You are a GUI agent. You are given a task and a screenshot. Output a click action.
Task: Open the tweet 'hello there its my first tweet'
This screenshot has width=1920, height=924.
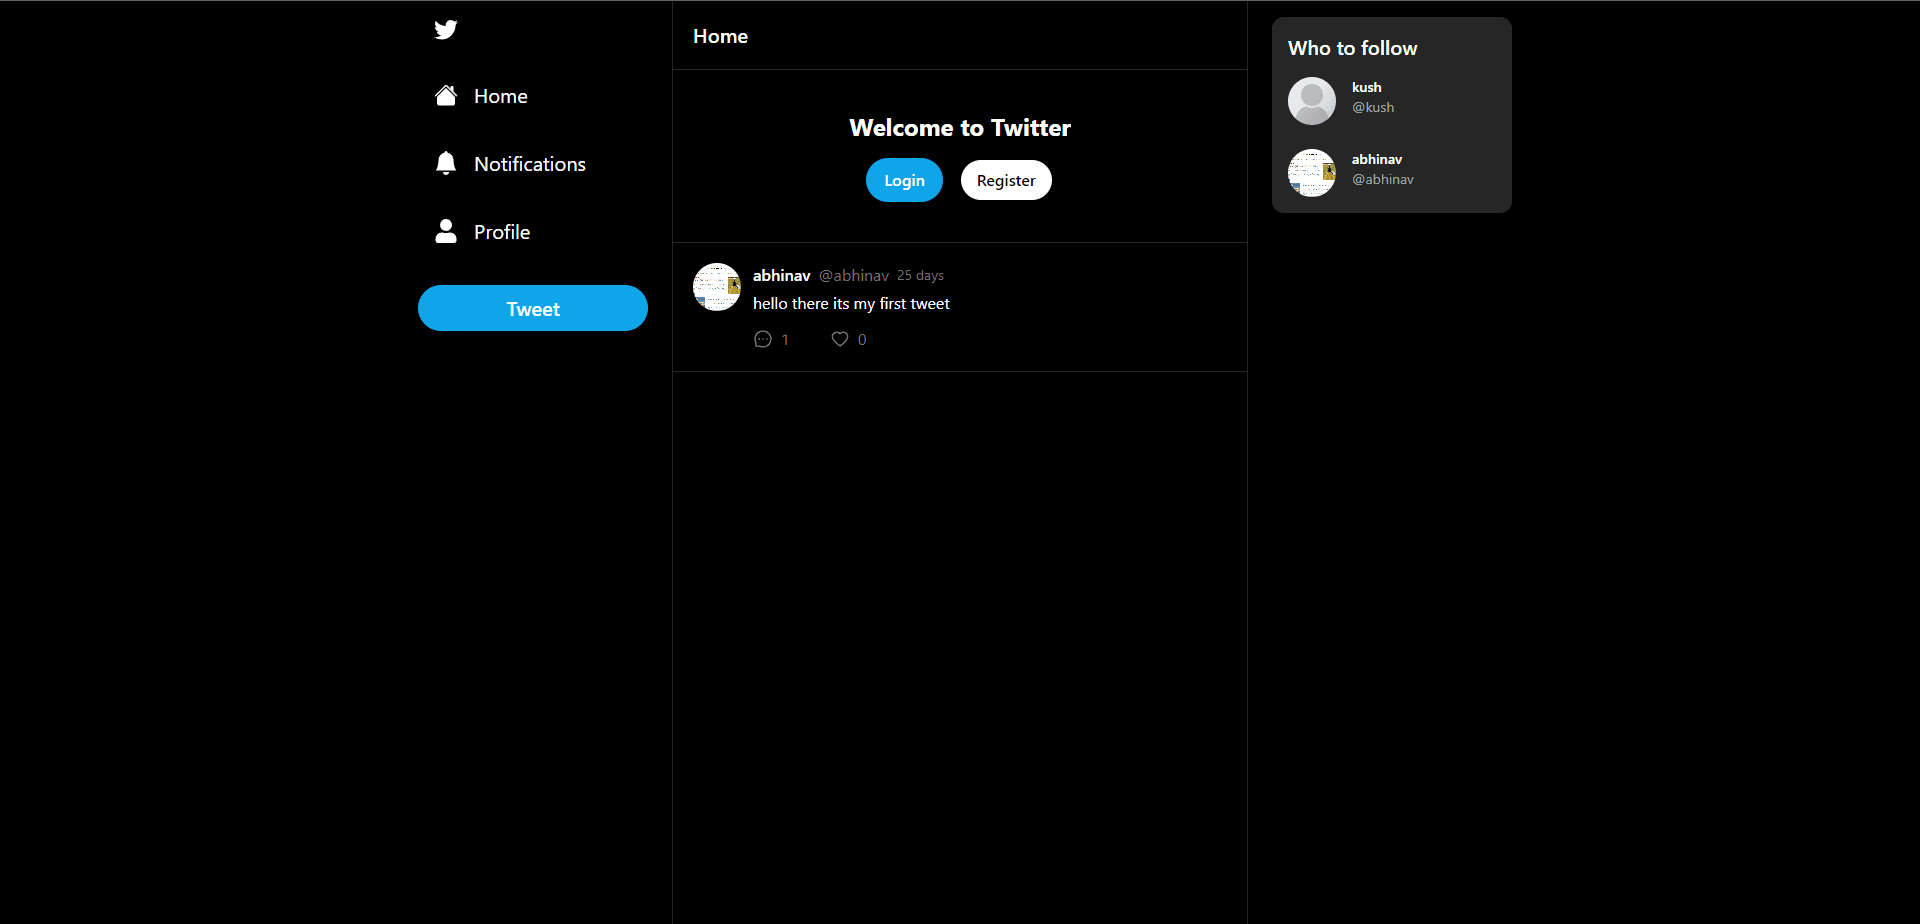(851, 303)
